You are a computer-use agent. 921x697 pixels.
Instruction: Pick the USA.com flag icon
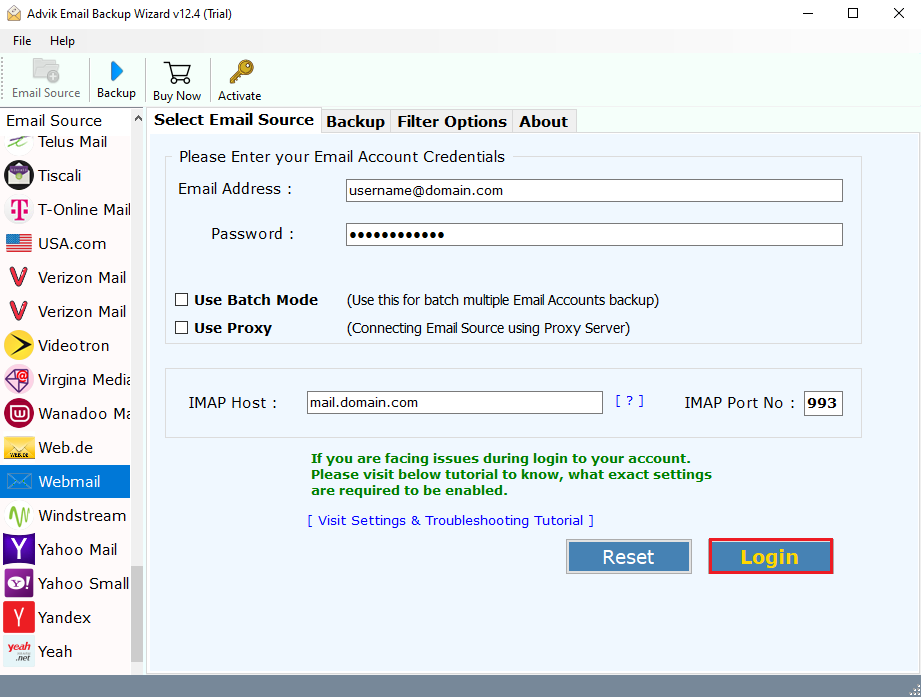tap(19, 243)
